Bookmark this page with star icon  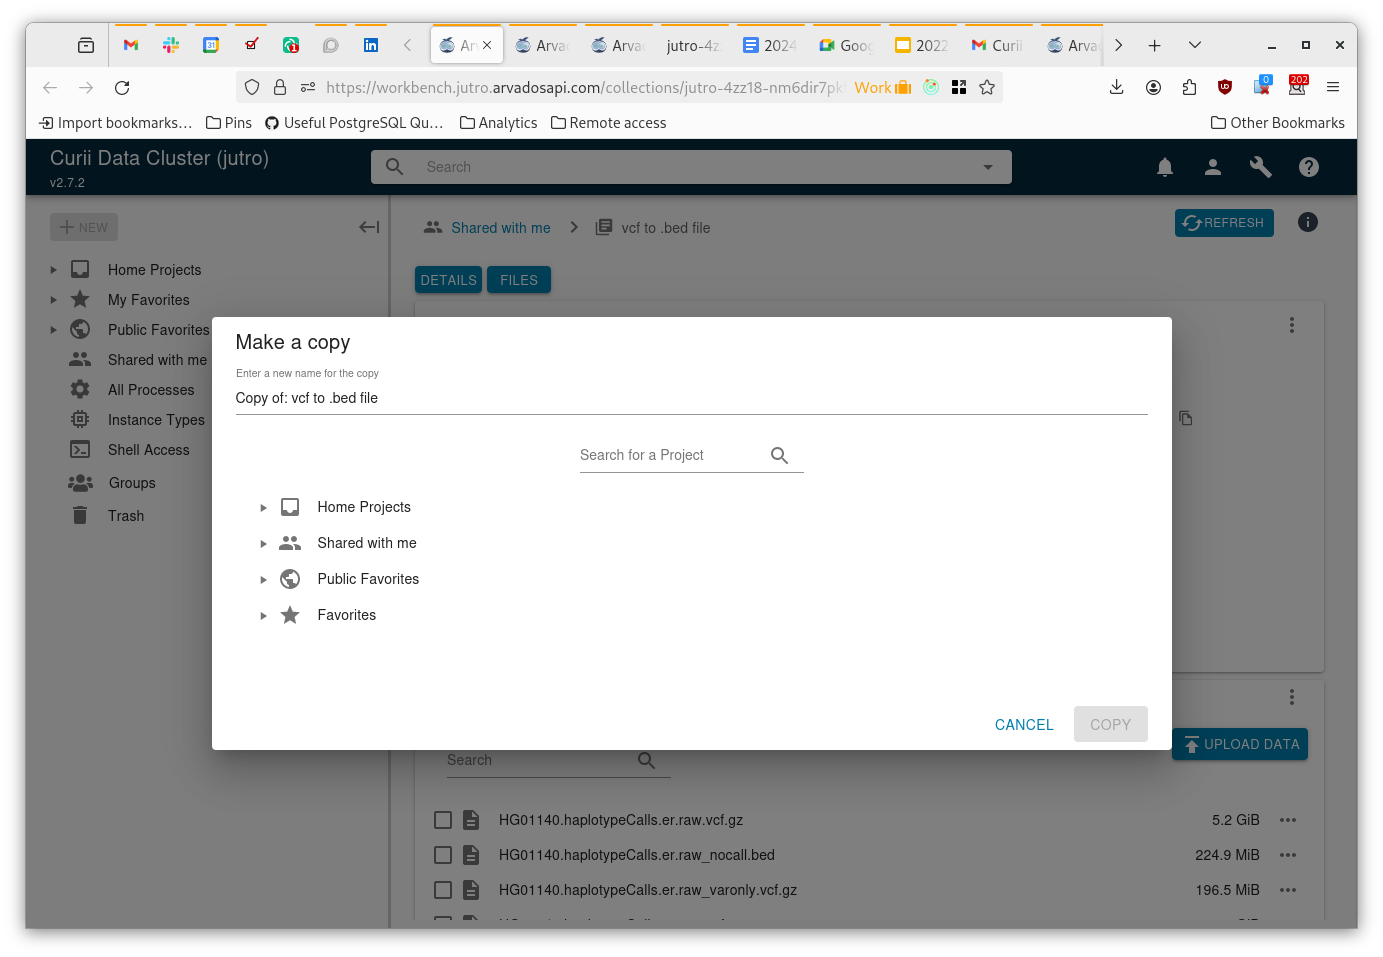coord(987,87)
